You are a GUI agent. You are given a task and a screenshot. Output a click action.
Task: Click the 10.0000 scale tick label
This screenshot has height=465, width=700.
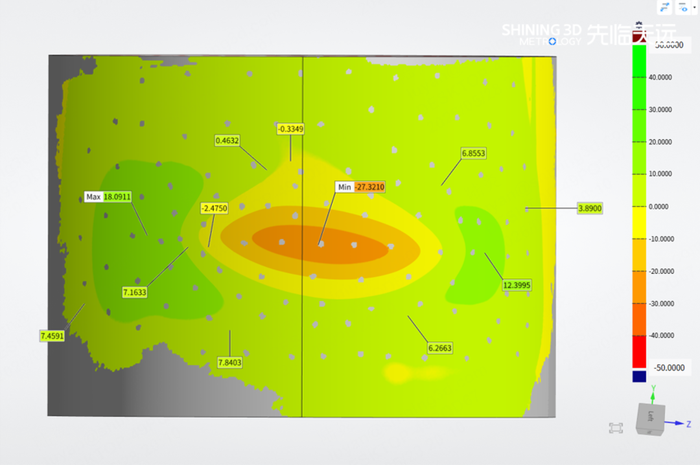[660, 174]
